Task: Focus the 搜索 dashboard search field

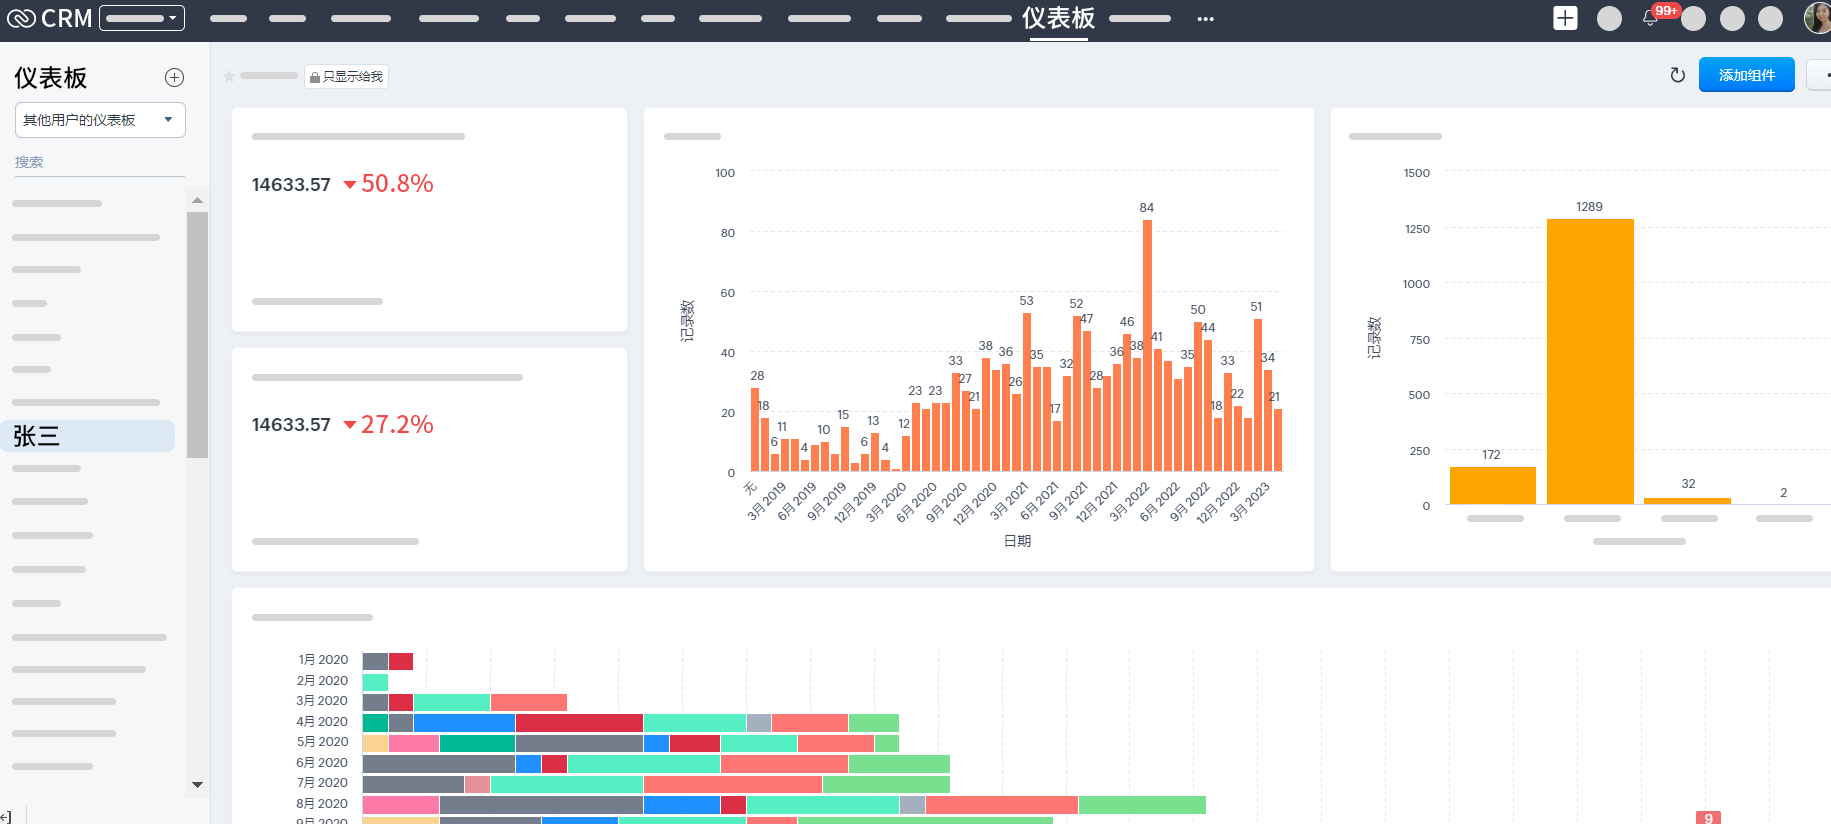Action: tap(100, 162)
